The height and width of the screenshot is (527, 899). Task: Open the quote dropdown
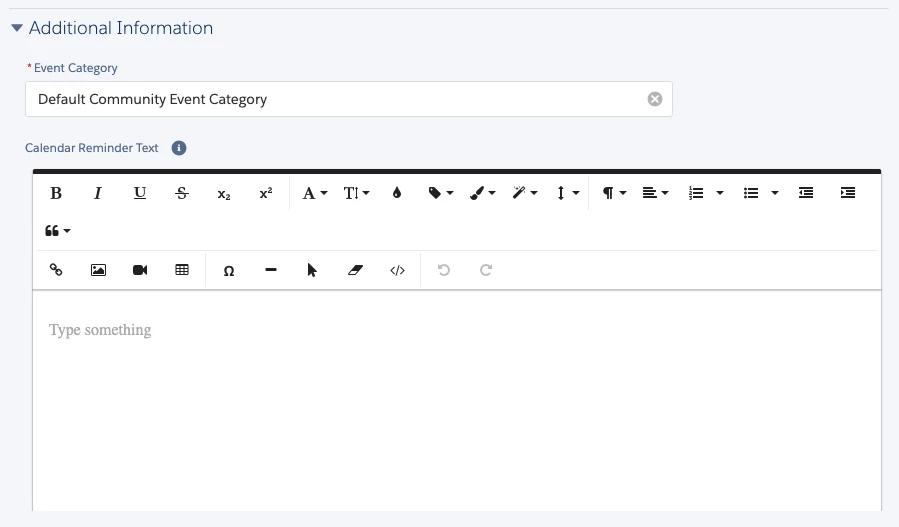click(x=57, y=231)
